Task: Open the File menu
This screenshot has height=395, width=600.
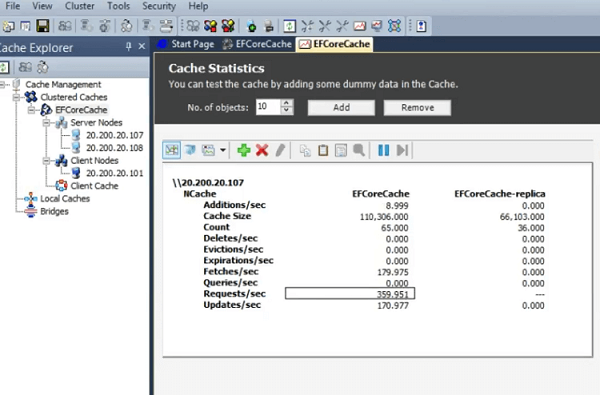Action: 13,6
